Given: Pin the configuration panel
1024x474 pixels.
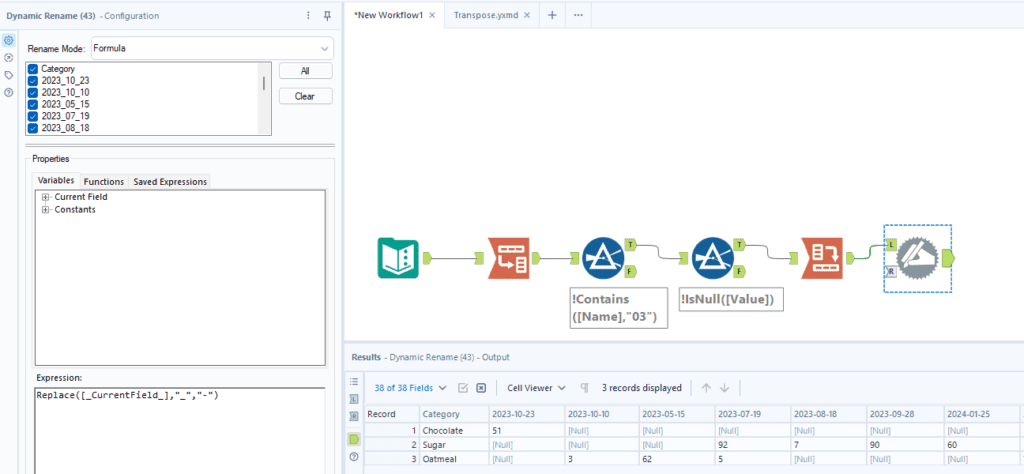Looking at the screenshot, I should tap(328, 16).
